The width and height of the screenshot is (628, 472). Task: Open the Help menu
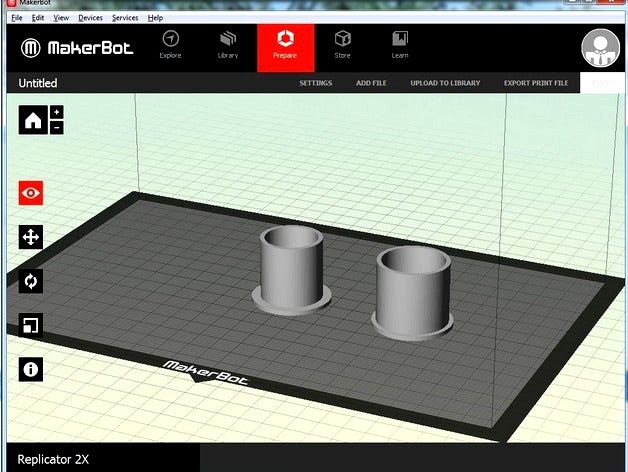coord(155,18)
